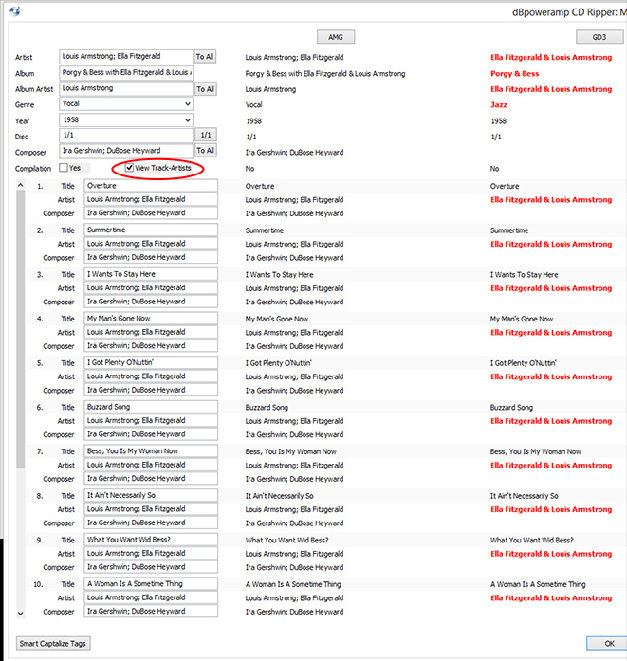Click AMG album artist value Louis Armstrong
627x661 pixels.
(271, 89)
